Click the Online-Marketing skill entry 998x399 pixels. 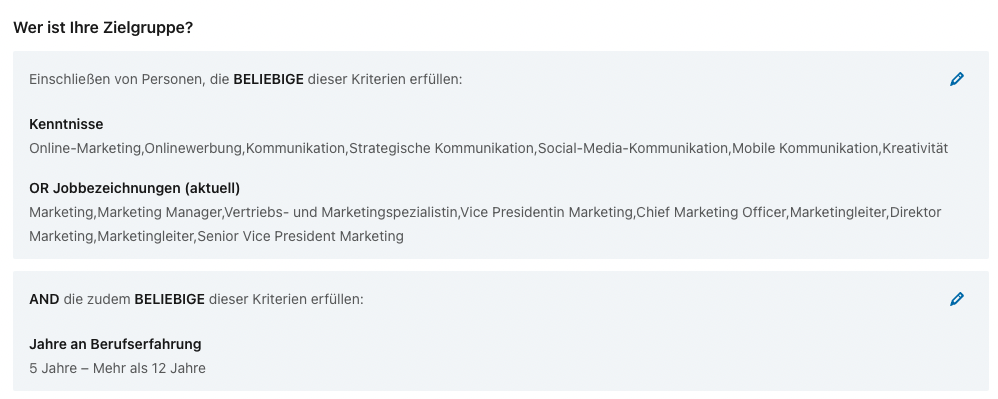[x=85, y=148]
